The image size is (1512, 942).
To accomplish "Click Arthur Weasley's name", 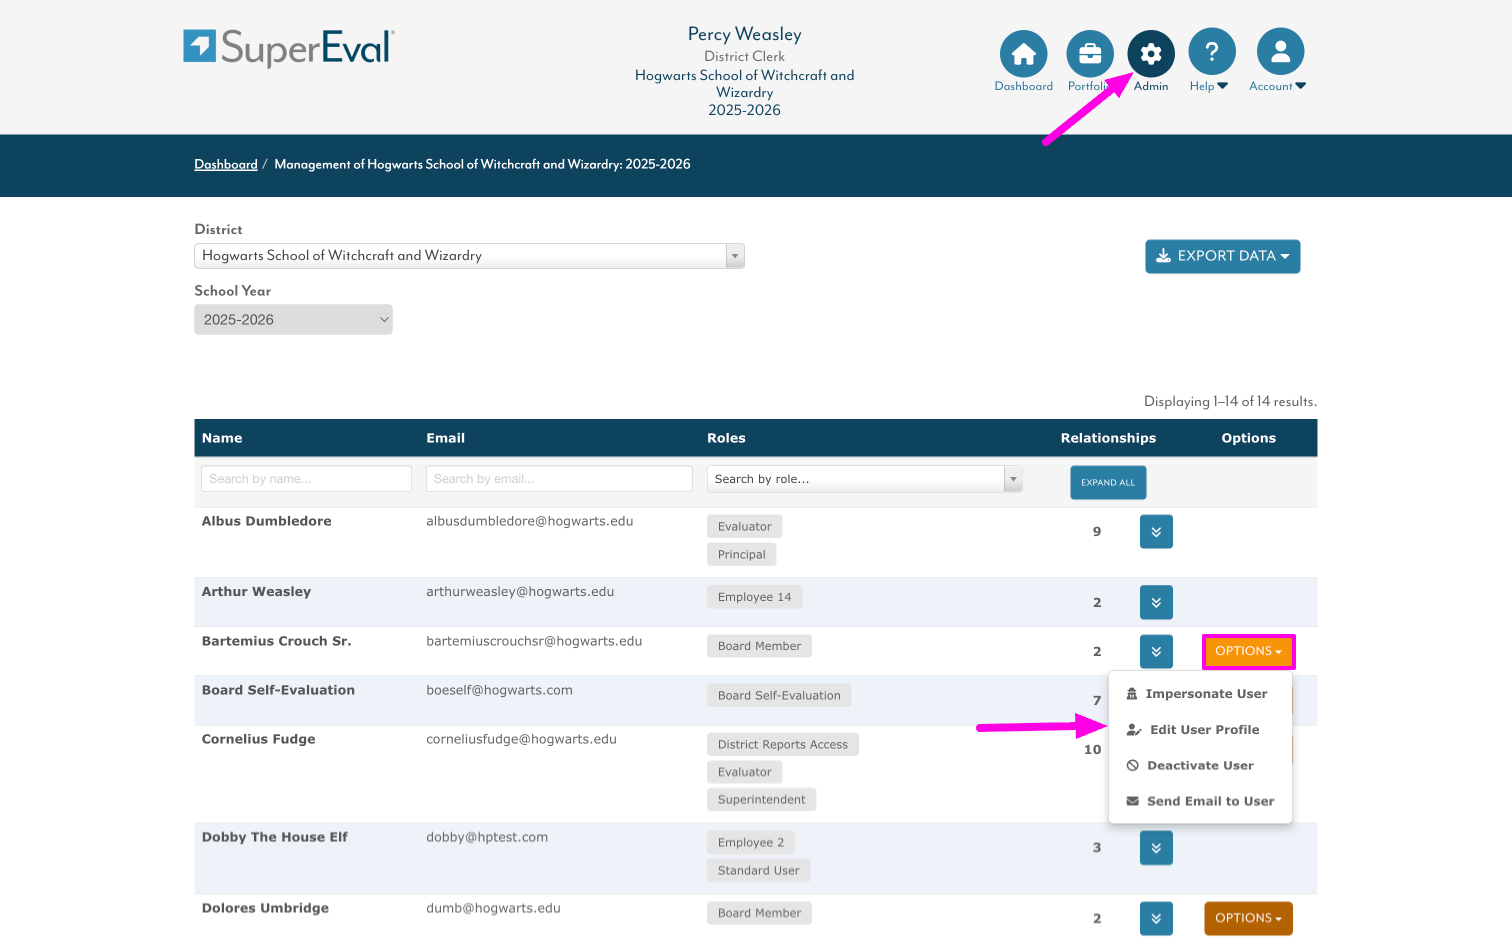I will [256, 592].
